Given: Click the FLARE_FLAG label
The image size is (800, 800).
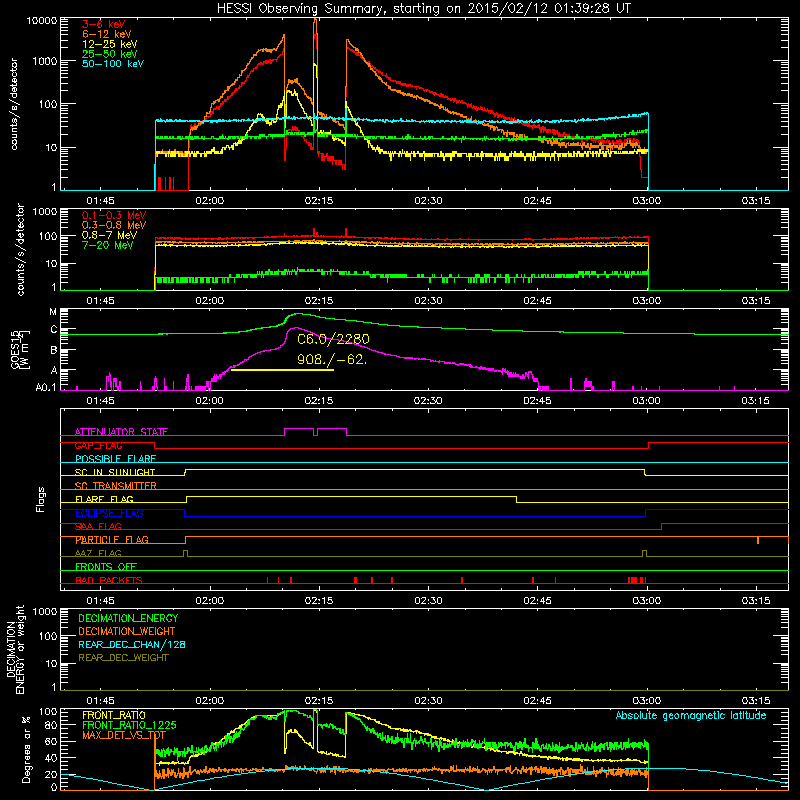Looking at the screenshot, I should (x=104, y=499).
